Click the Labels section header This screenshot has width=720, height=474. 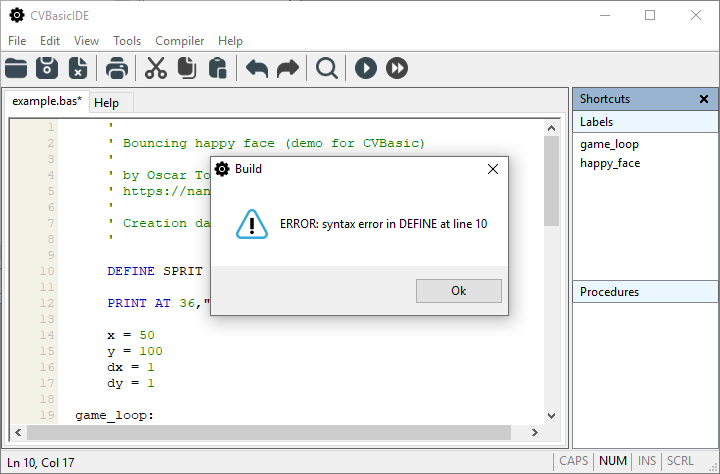(x=645, y=122)
